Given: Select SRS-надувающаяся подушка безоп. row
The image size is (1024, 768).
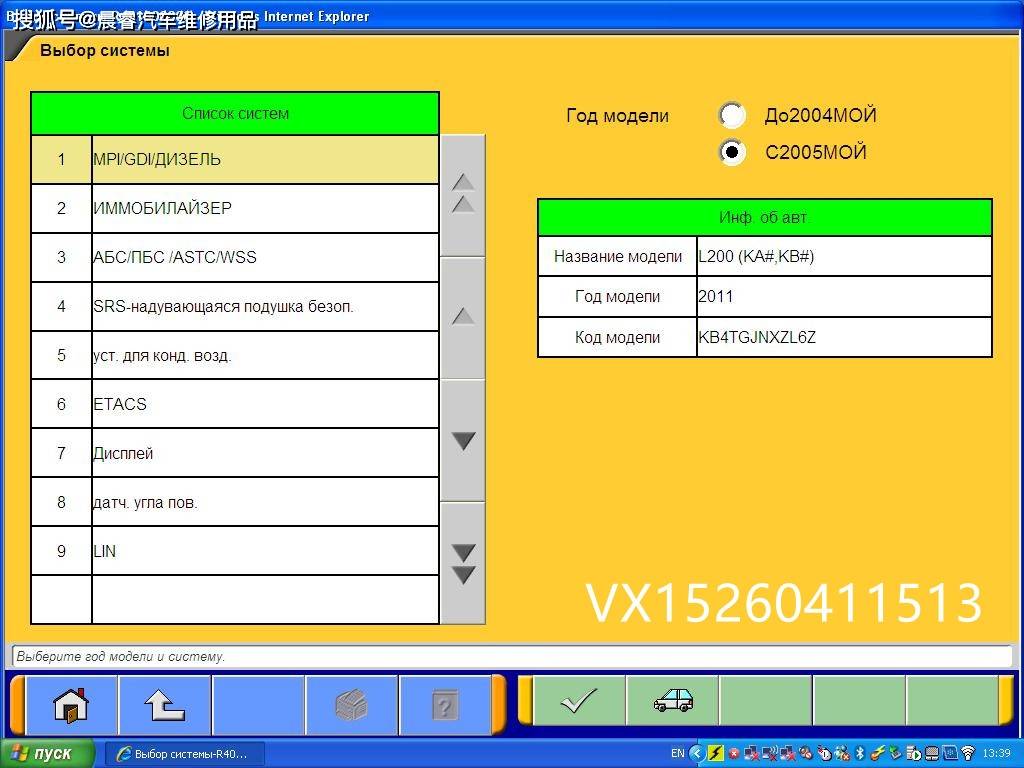Looking at the screenshot, I should [235, 306].
